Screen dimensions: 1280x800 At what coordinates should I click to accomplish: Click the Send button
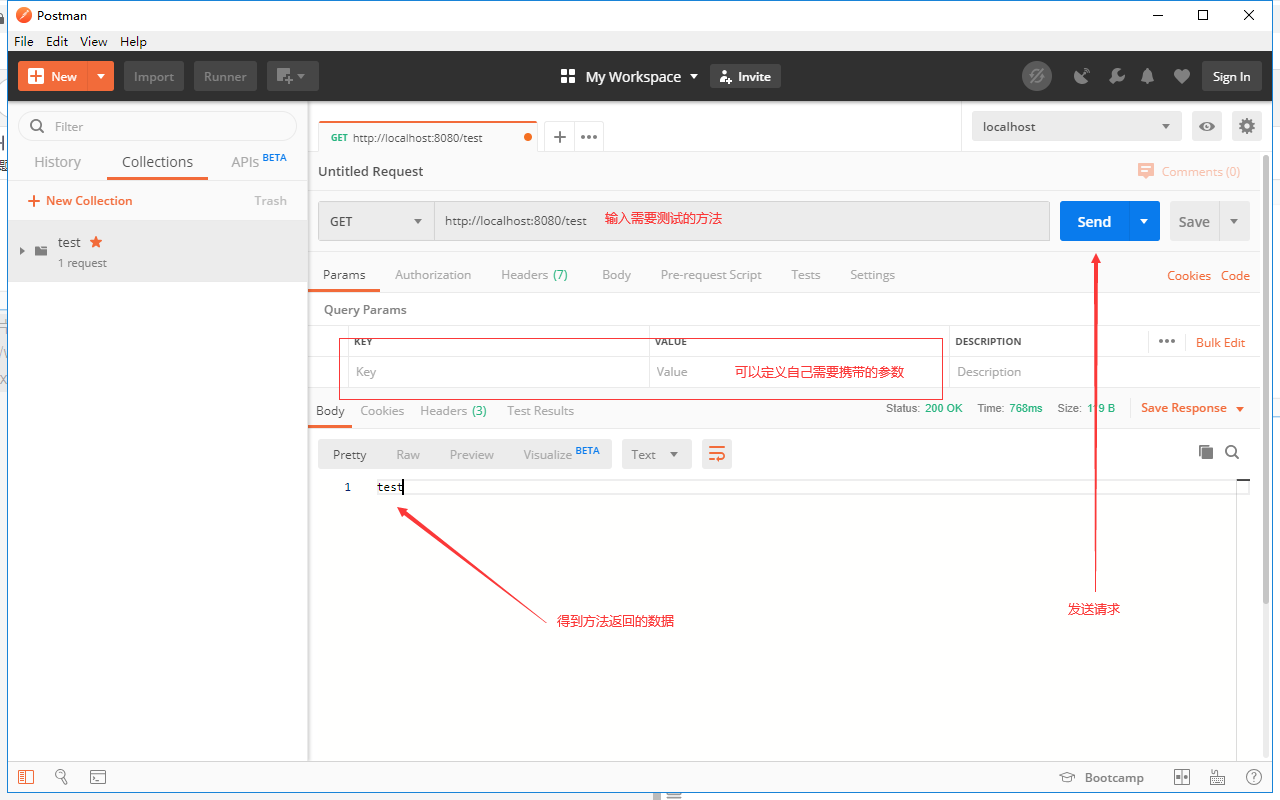1093,221
